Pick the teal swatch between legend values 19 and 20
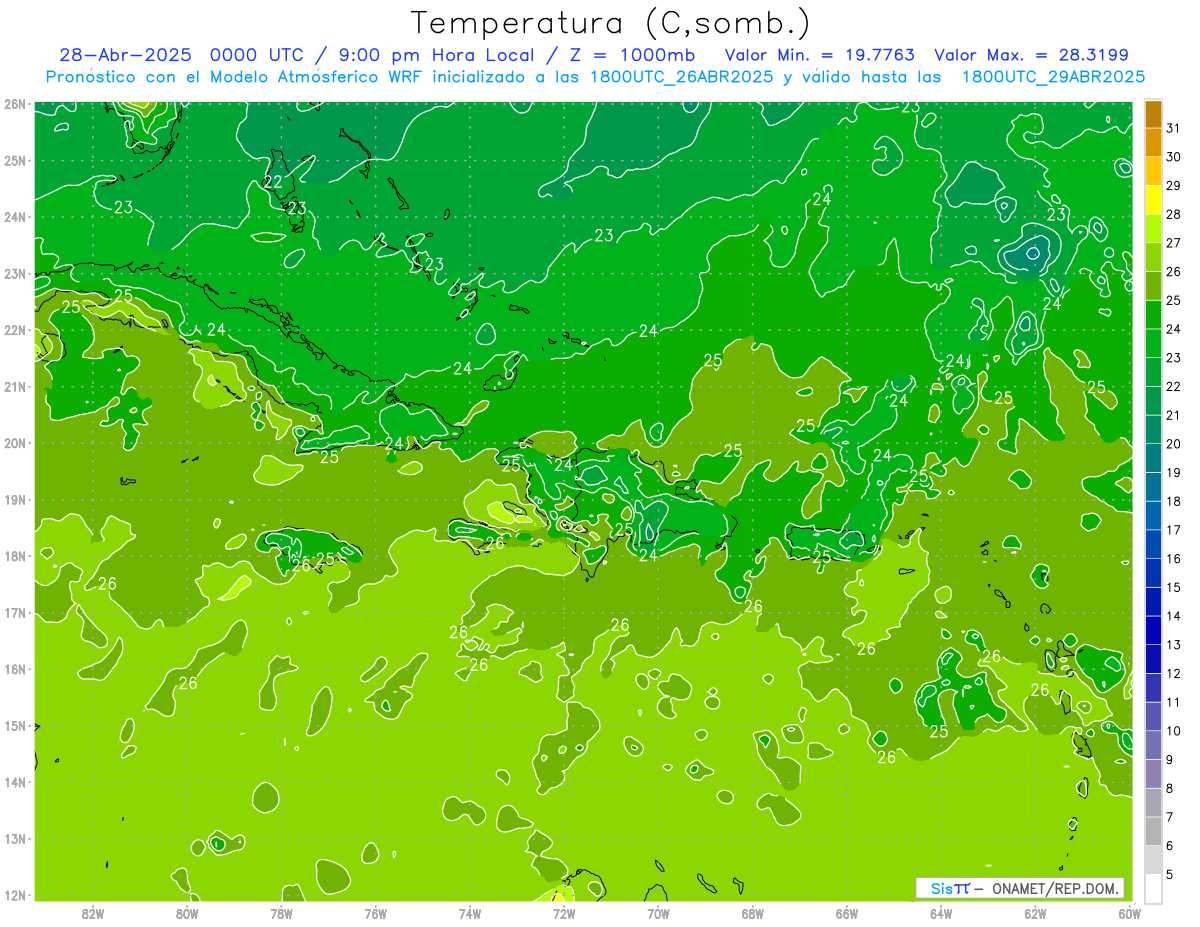 tap(1153, 458)
